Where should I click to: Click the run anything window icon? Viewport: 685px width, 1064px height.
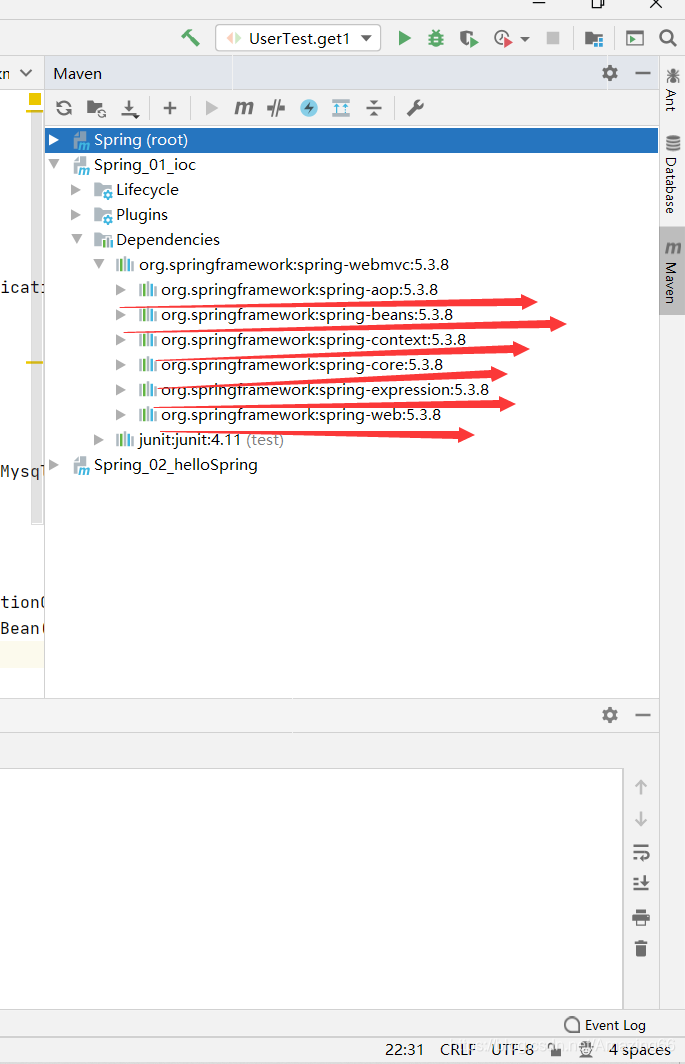tap(635, 39)
